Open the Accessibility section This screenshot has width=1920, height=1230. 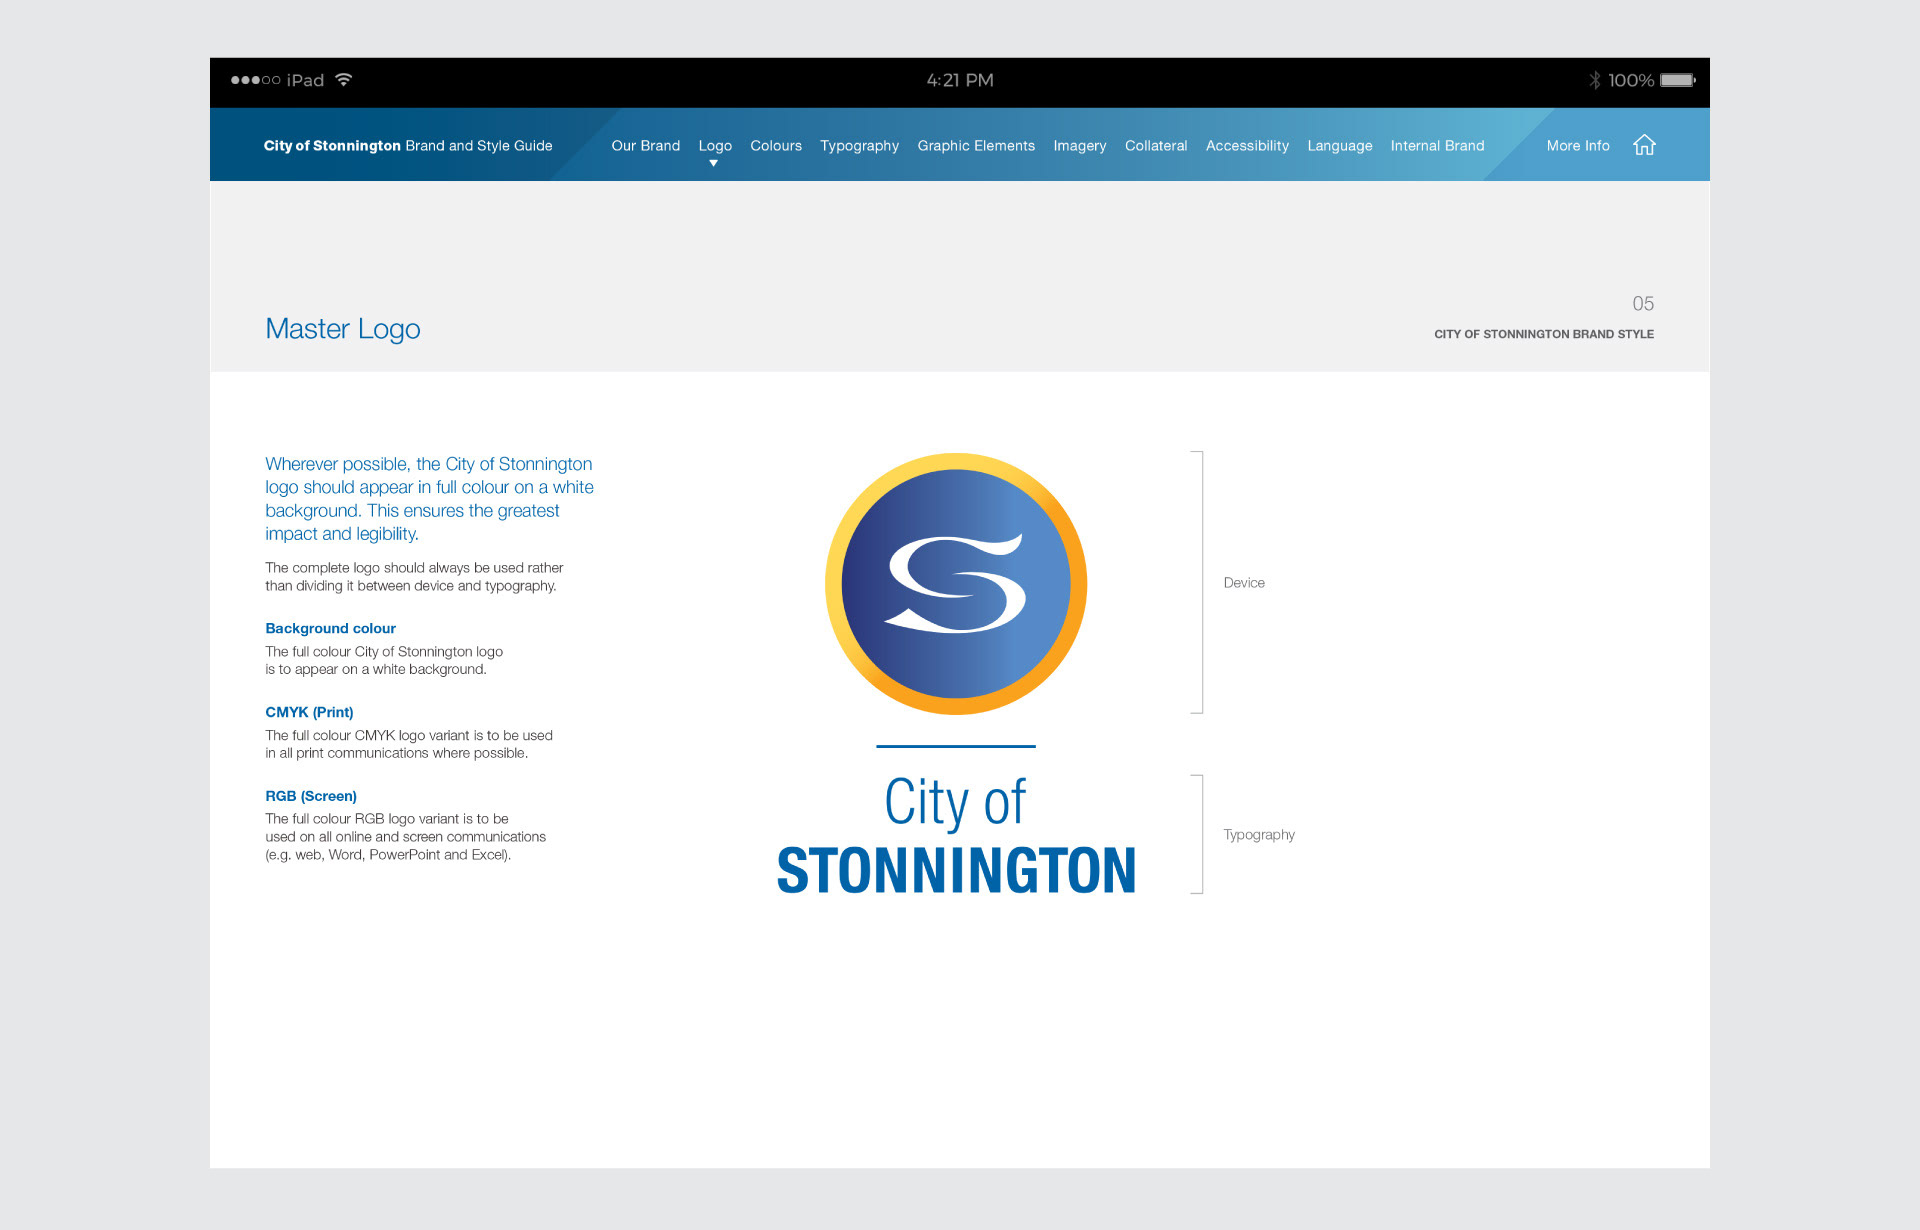(1247, 146)
